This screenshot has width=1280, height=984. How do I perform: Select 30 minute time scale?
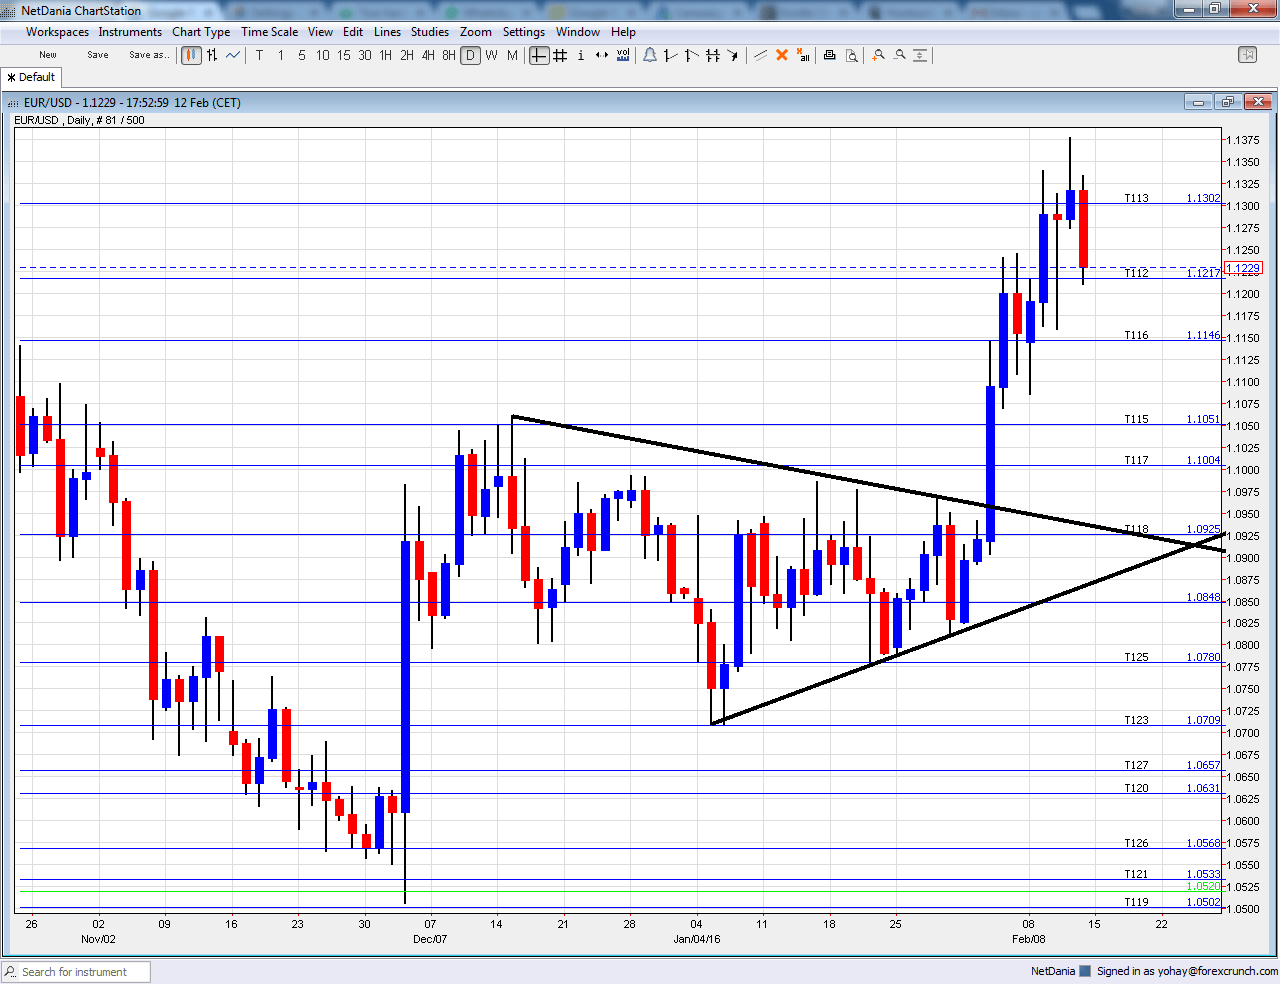click(x=365, y=55)
